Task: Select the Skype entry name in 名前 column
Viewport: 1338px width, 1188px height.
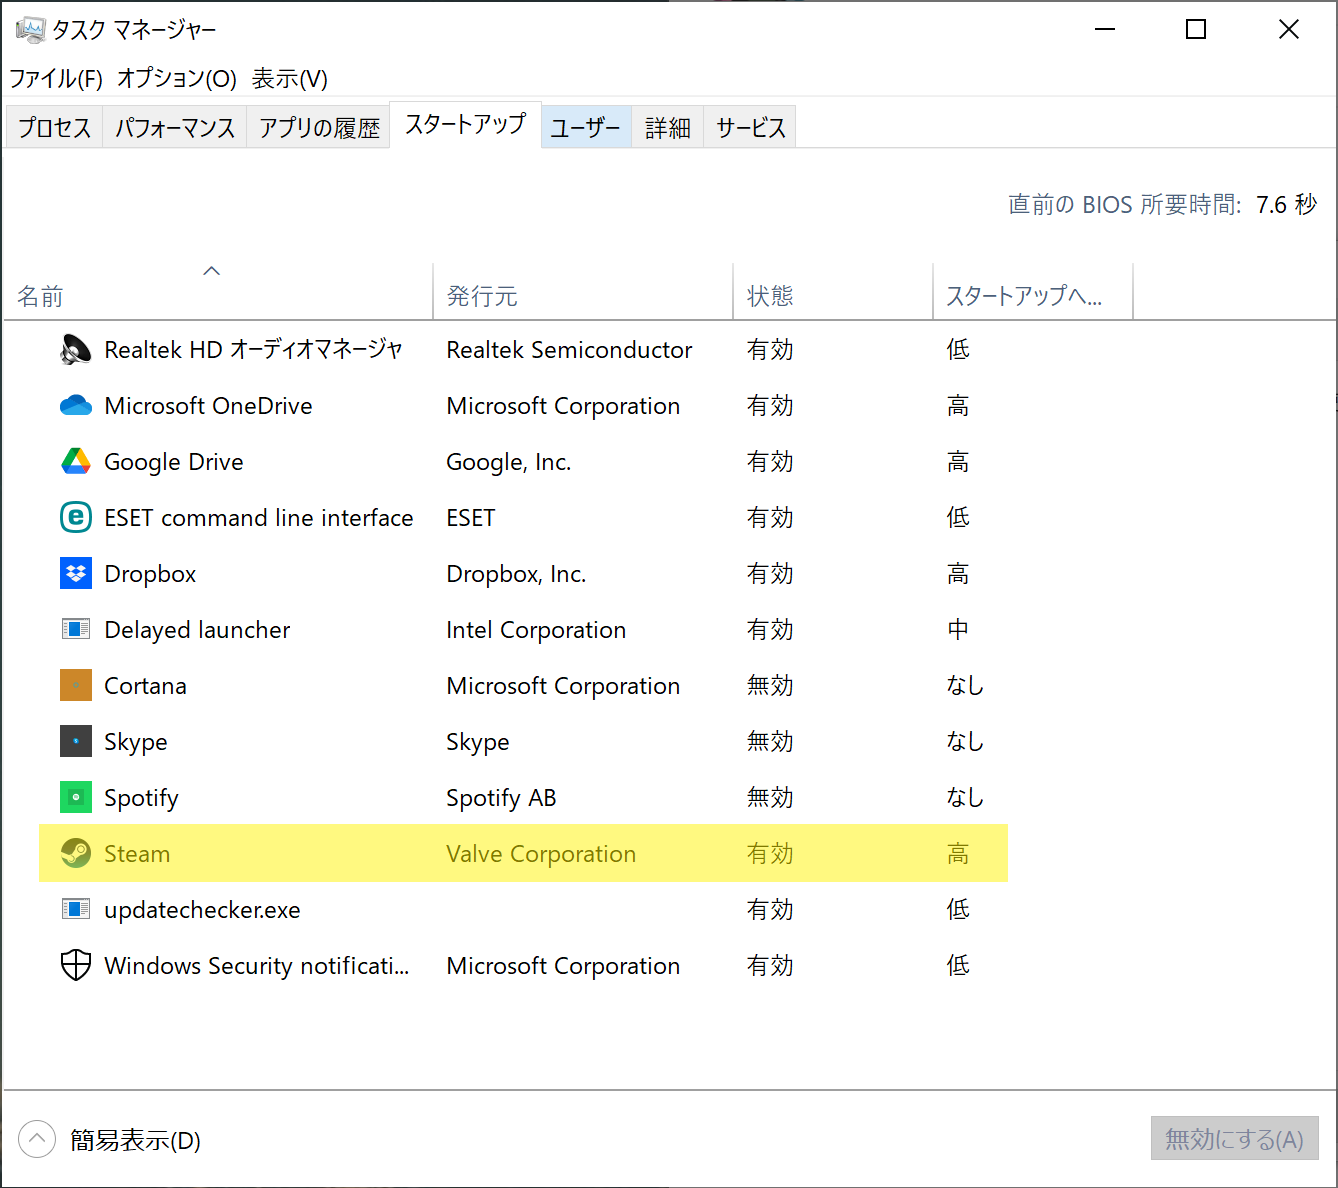Action: tap(136, 742)
